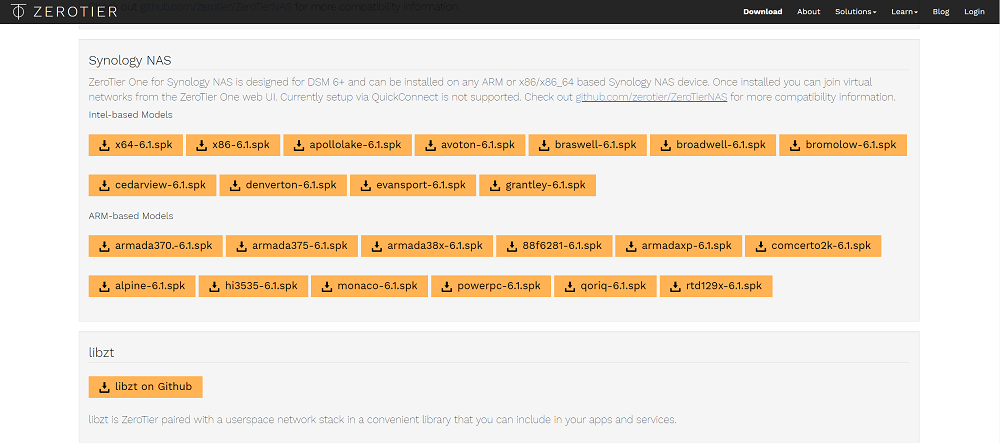Click download icon on cedarview-6.1.spk button

(x=103, y=186)
